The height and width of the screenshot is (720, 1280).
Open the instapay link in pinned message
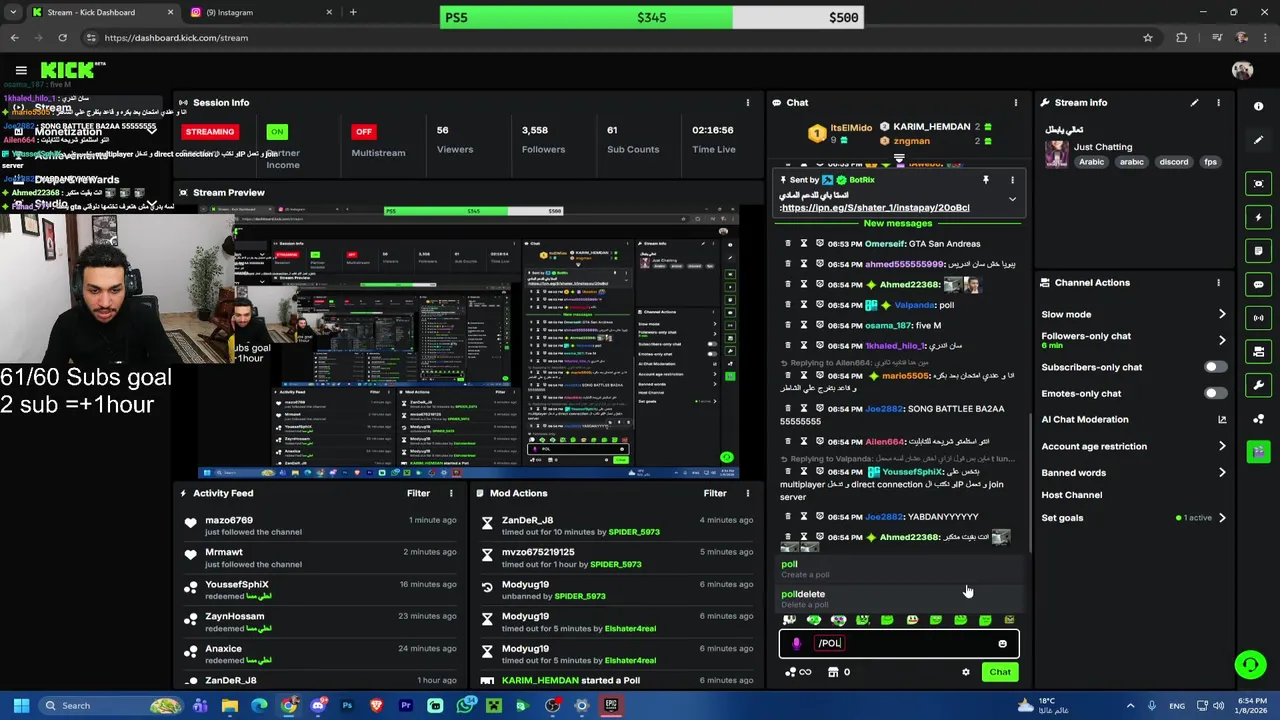click(875, 208)
